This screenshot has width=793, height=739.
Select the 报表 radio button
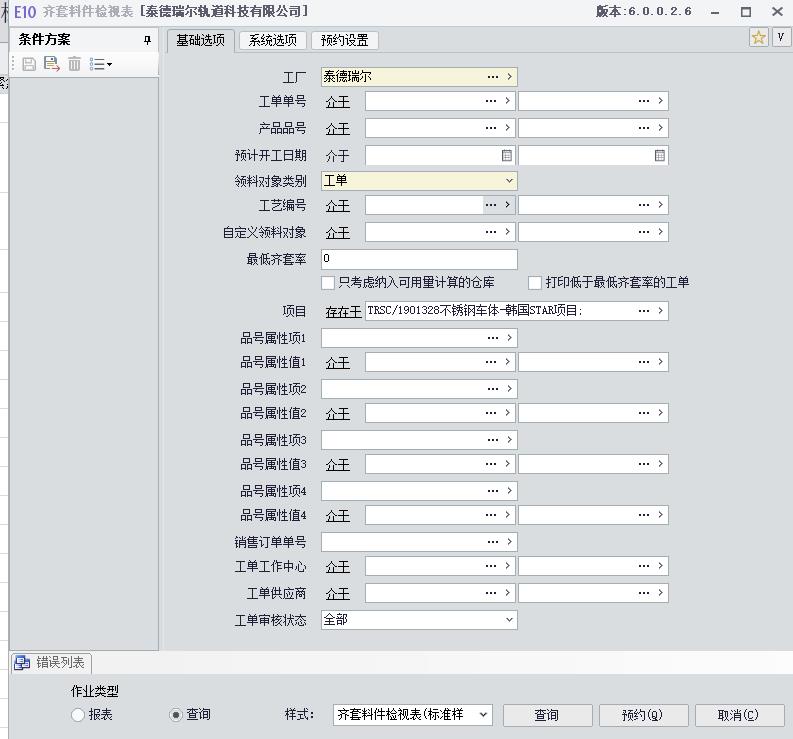click(78, 715)
